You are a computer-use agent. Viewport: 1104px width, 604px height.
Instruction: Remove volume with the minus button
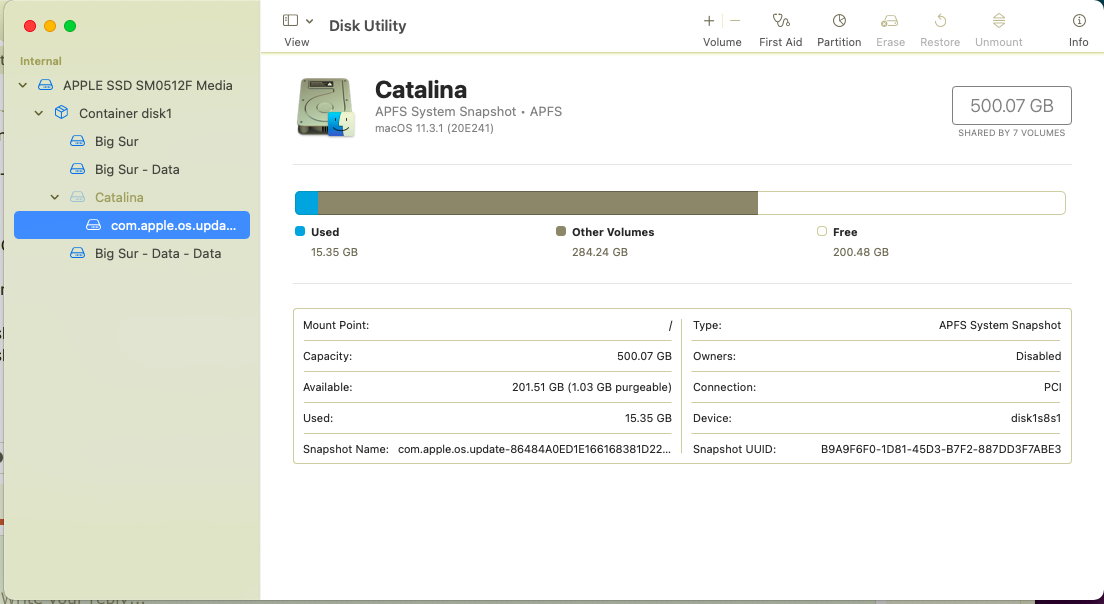pyautogui.click(x=735, y=21)
